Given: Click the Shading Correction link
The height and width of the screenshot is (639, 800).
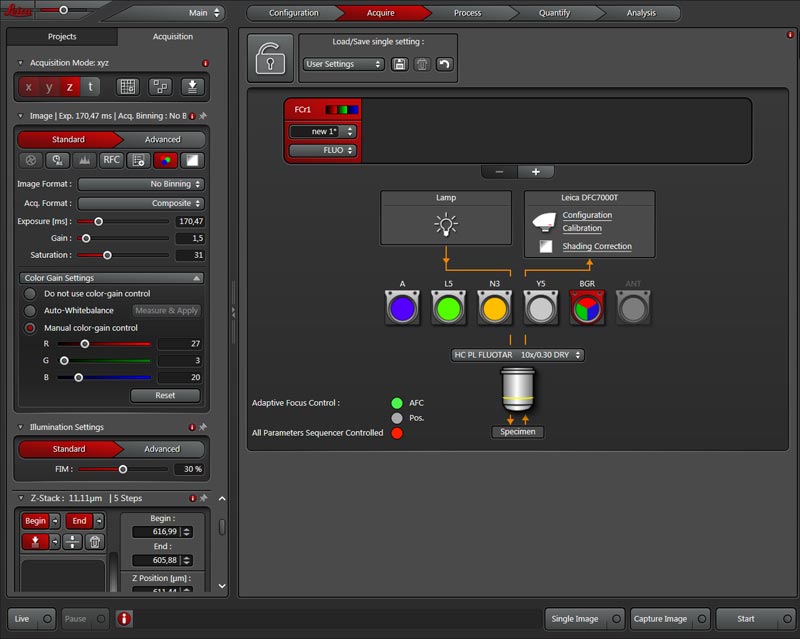Looking at the screenshot, I should point(596,246).
